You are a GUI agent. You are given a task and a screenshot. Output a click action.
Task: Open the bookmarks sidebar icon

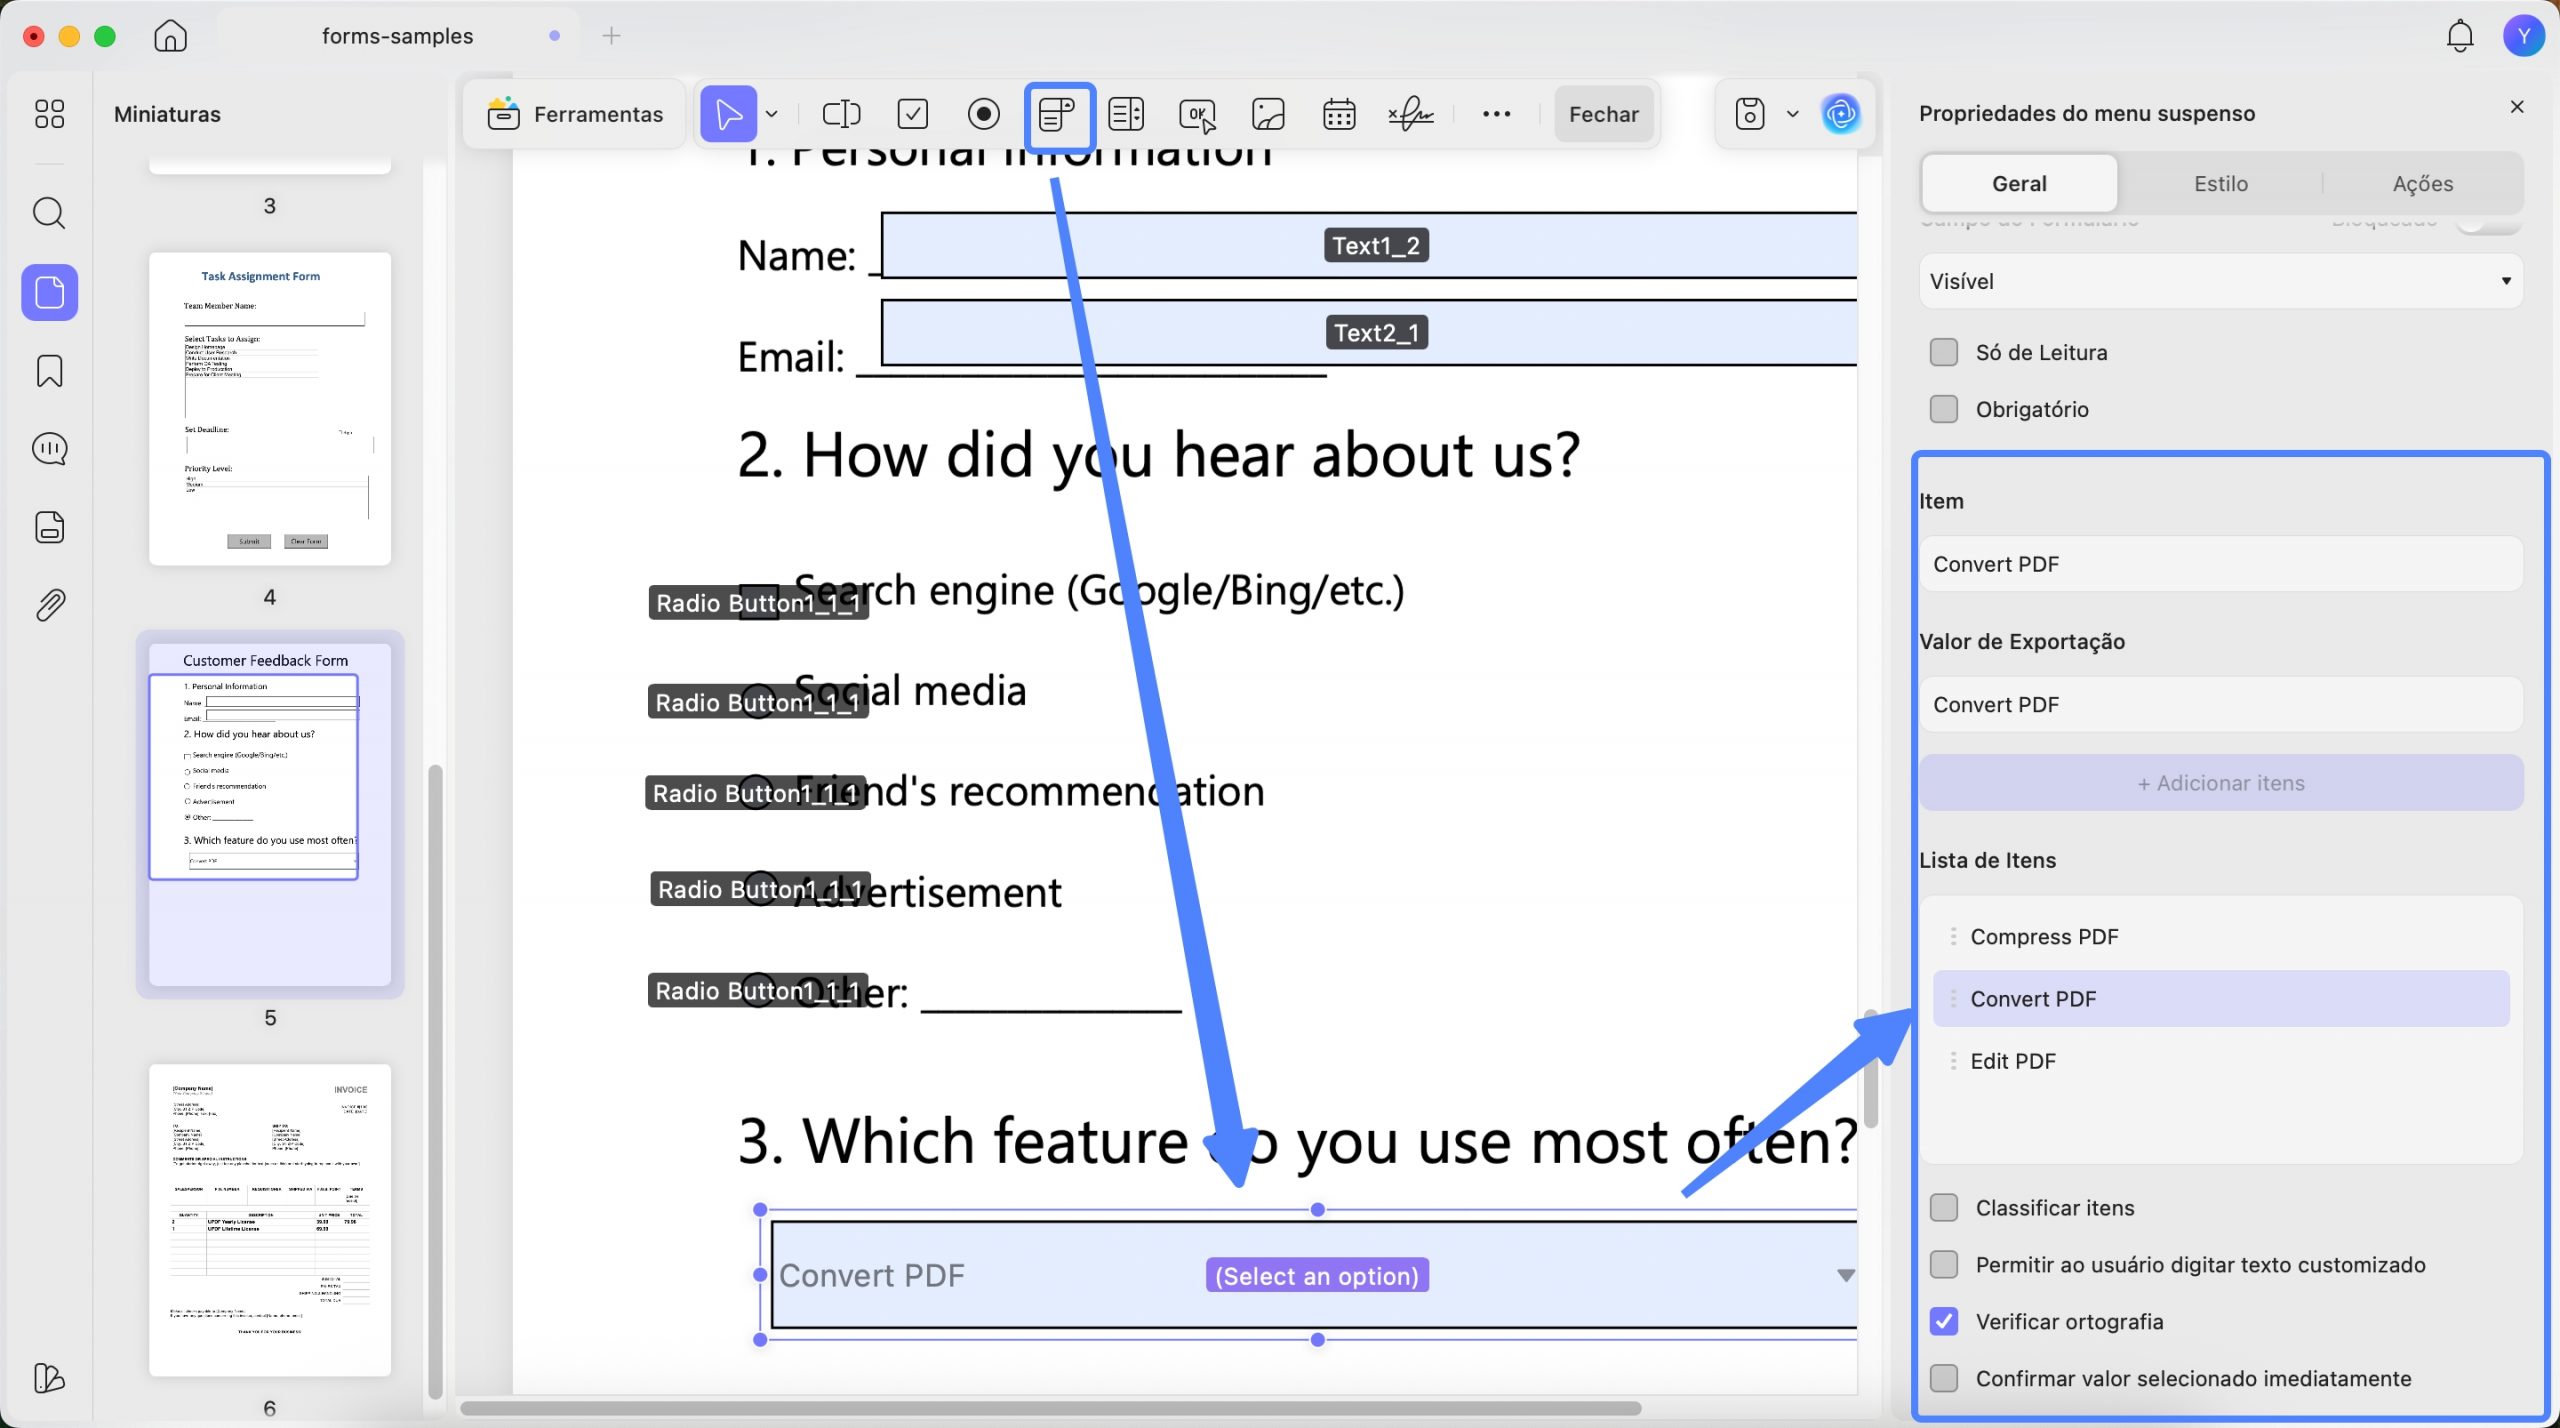49,371
